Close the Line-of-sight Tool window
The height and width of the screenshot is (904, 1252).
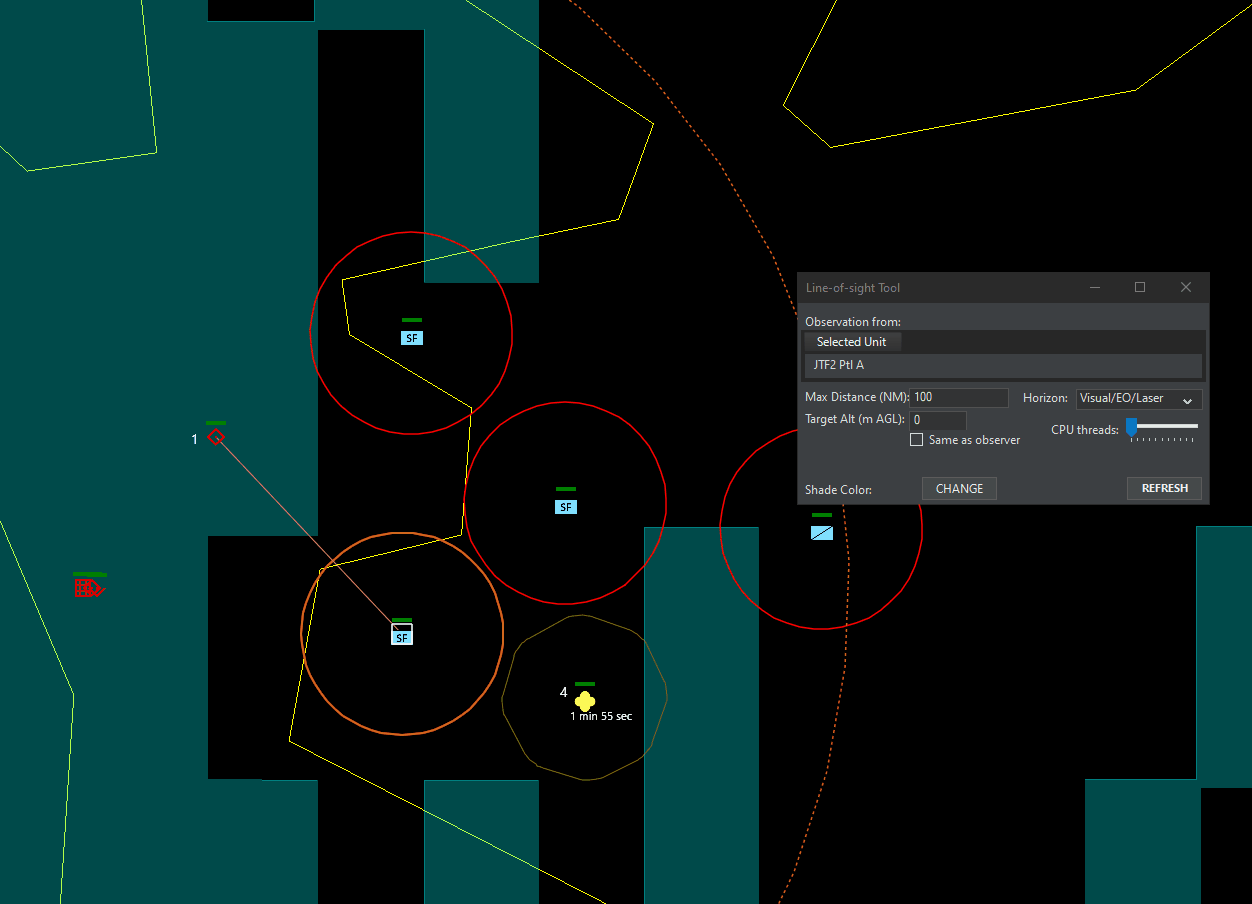click(1186, 287)
